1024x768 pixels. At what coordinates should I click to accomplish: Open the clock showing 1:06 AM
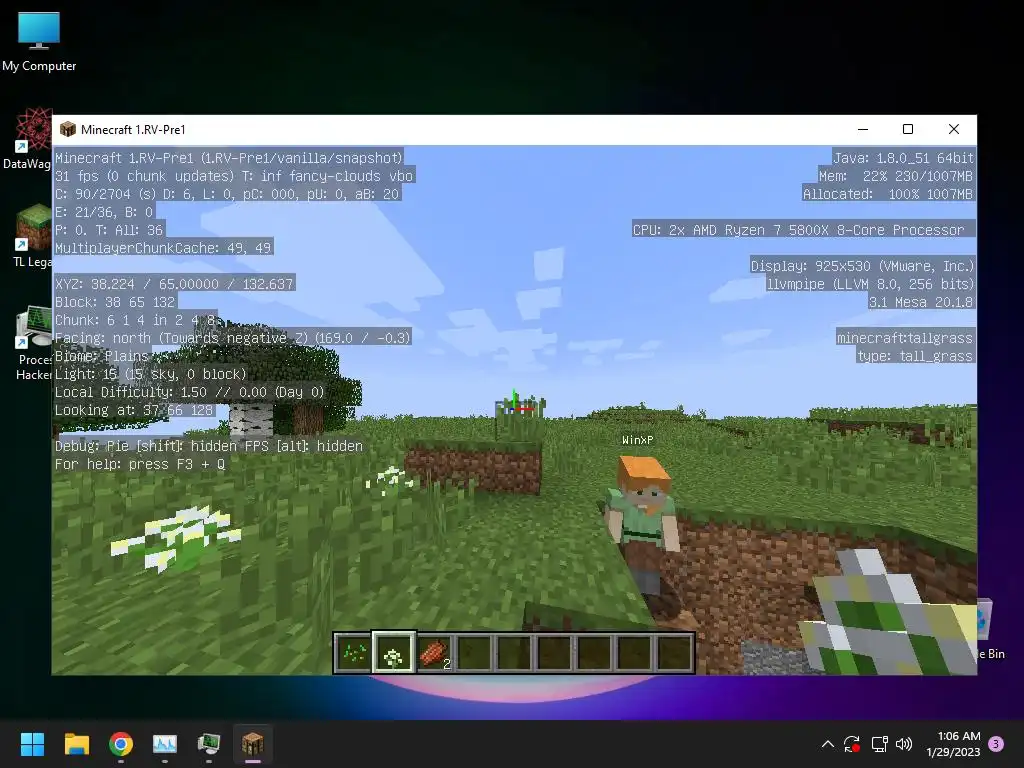(953, 744)
